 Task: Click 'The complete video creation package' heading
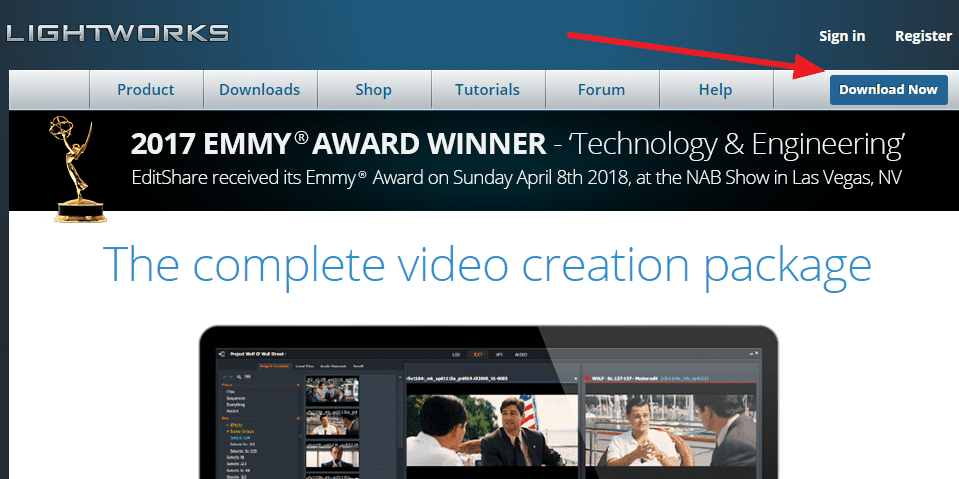(x=487, y=262)
